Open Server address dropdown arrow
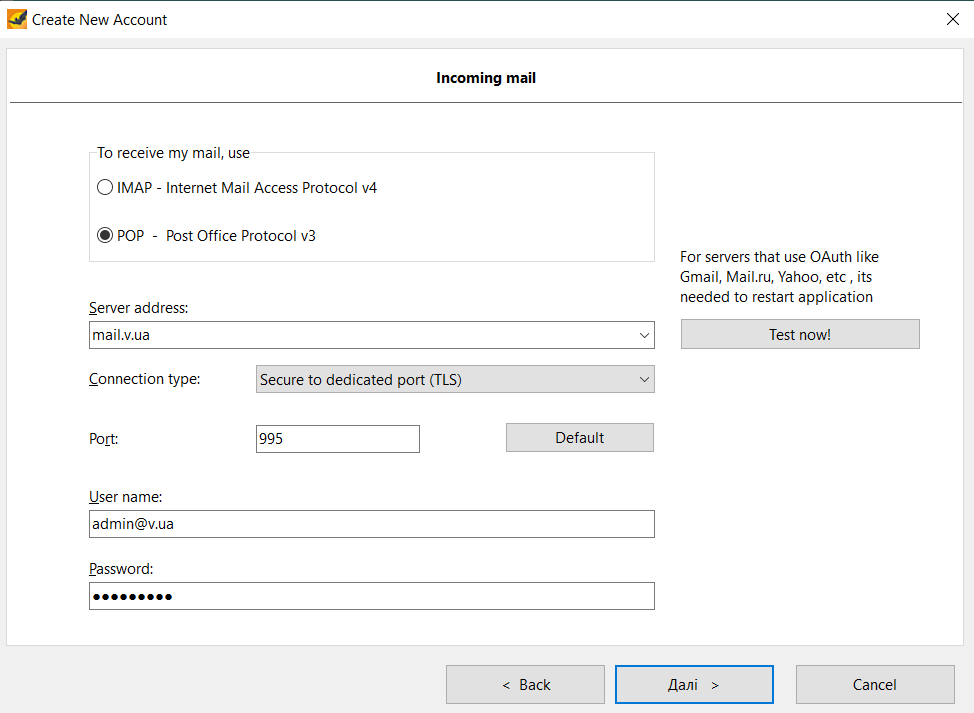974x713 pixels. (644, 335)
